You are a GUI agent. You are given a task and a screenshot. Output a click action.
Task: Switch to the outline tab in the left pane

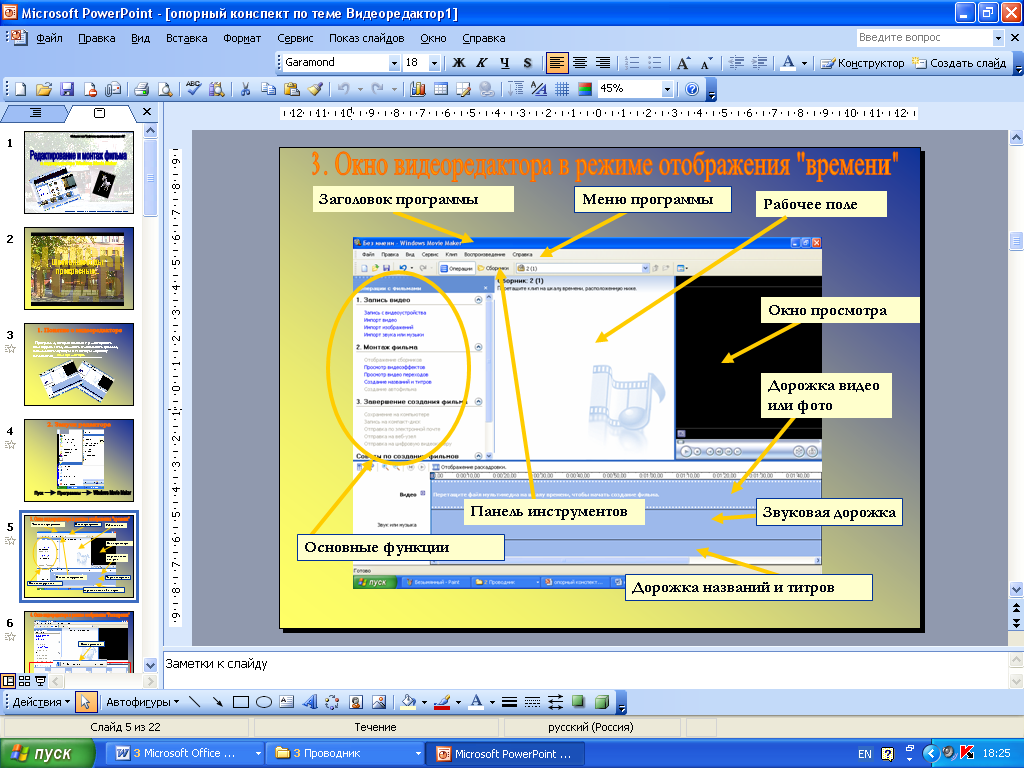[x=35, y=113]
